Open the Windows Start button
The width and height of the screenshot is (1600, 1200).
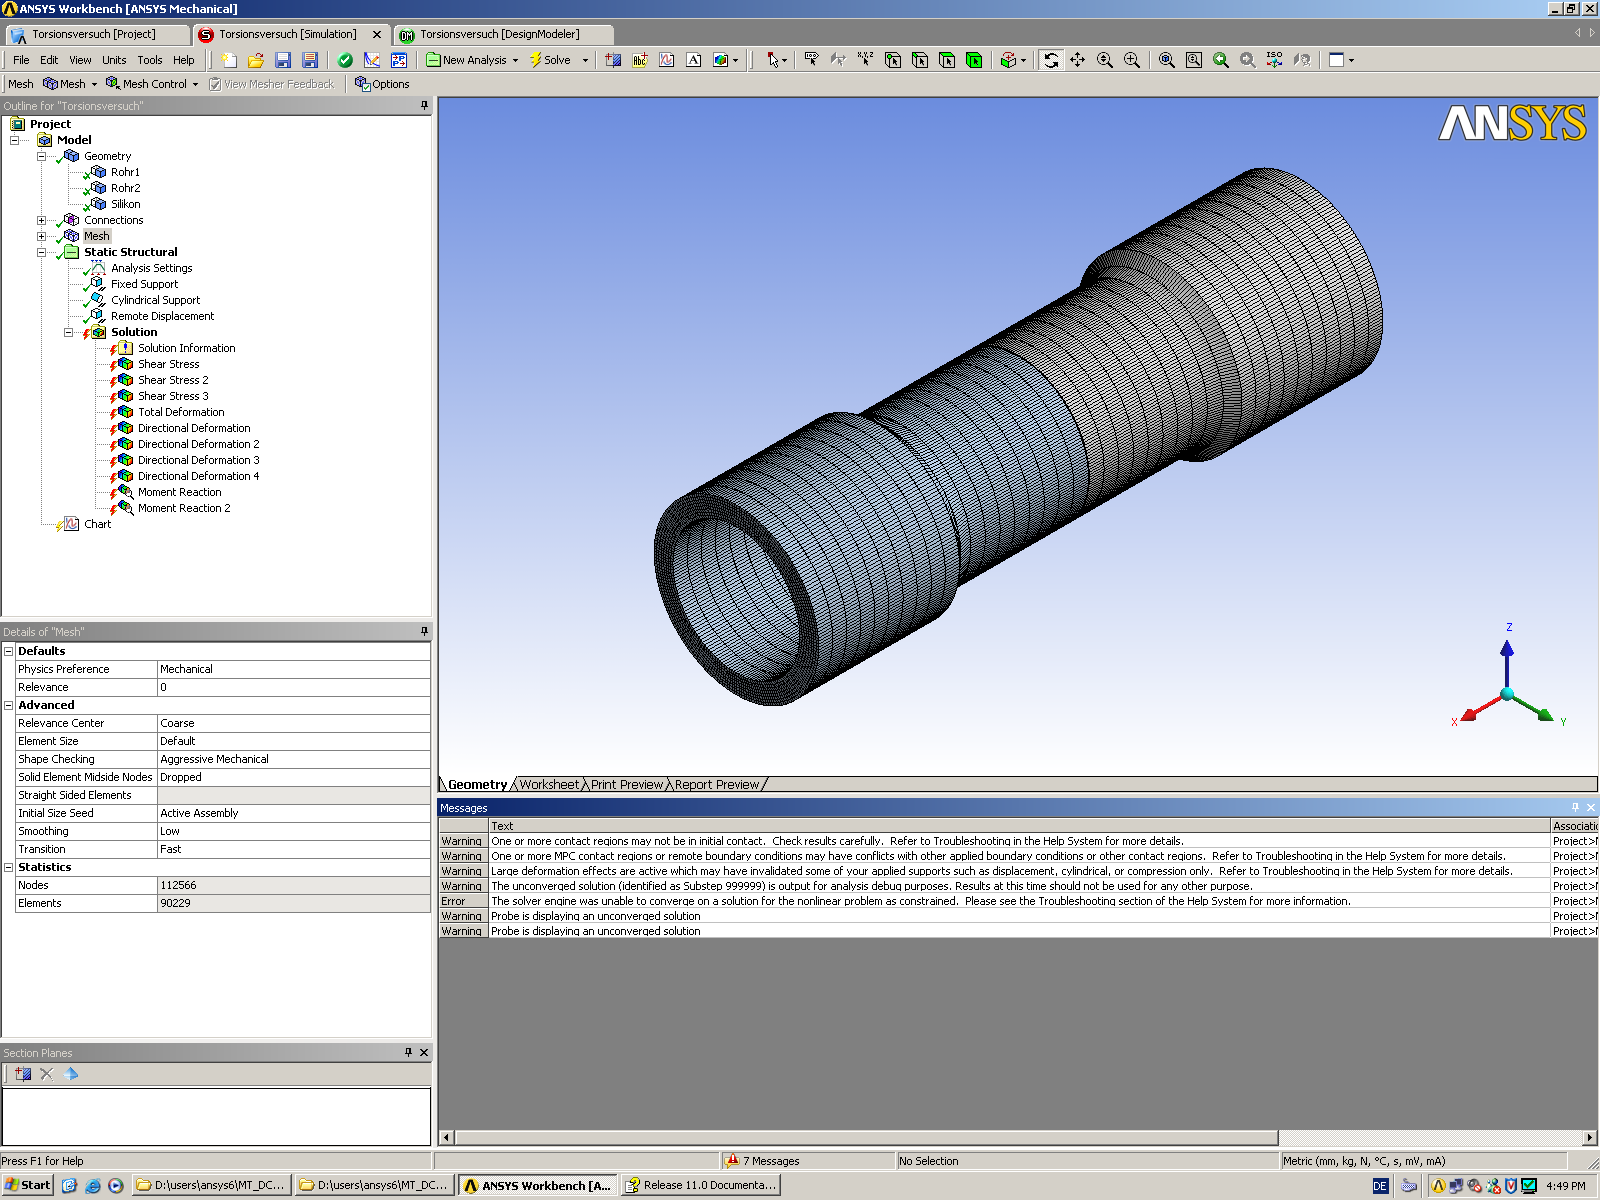27,1185
